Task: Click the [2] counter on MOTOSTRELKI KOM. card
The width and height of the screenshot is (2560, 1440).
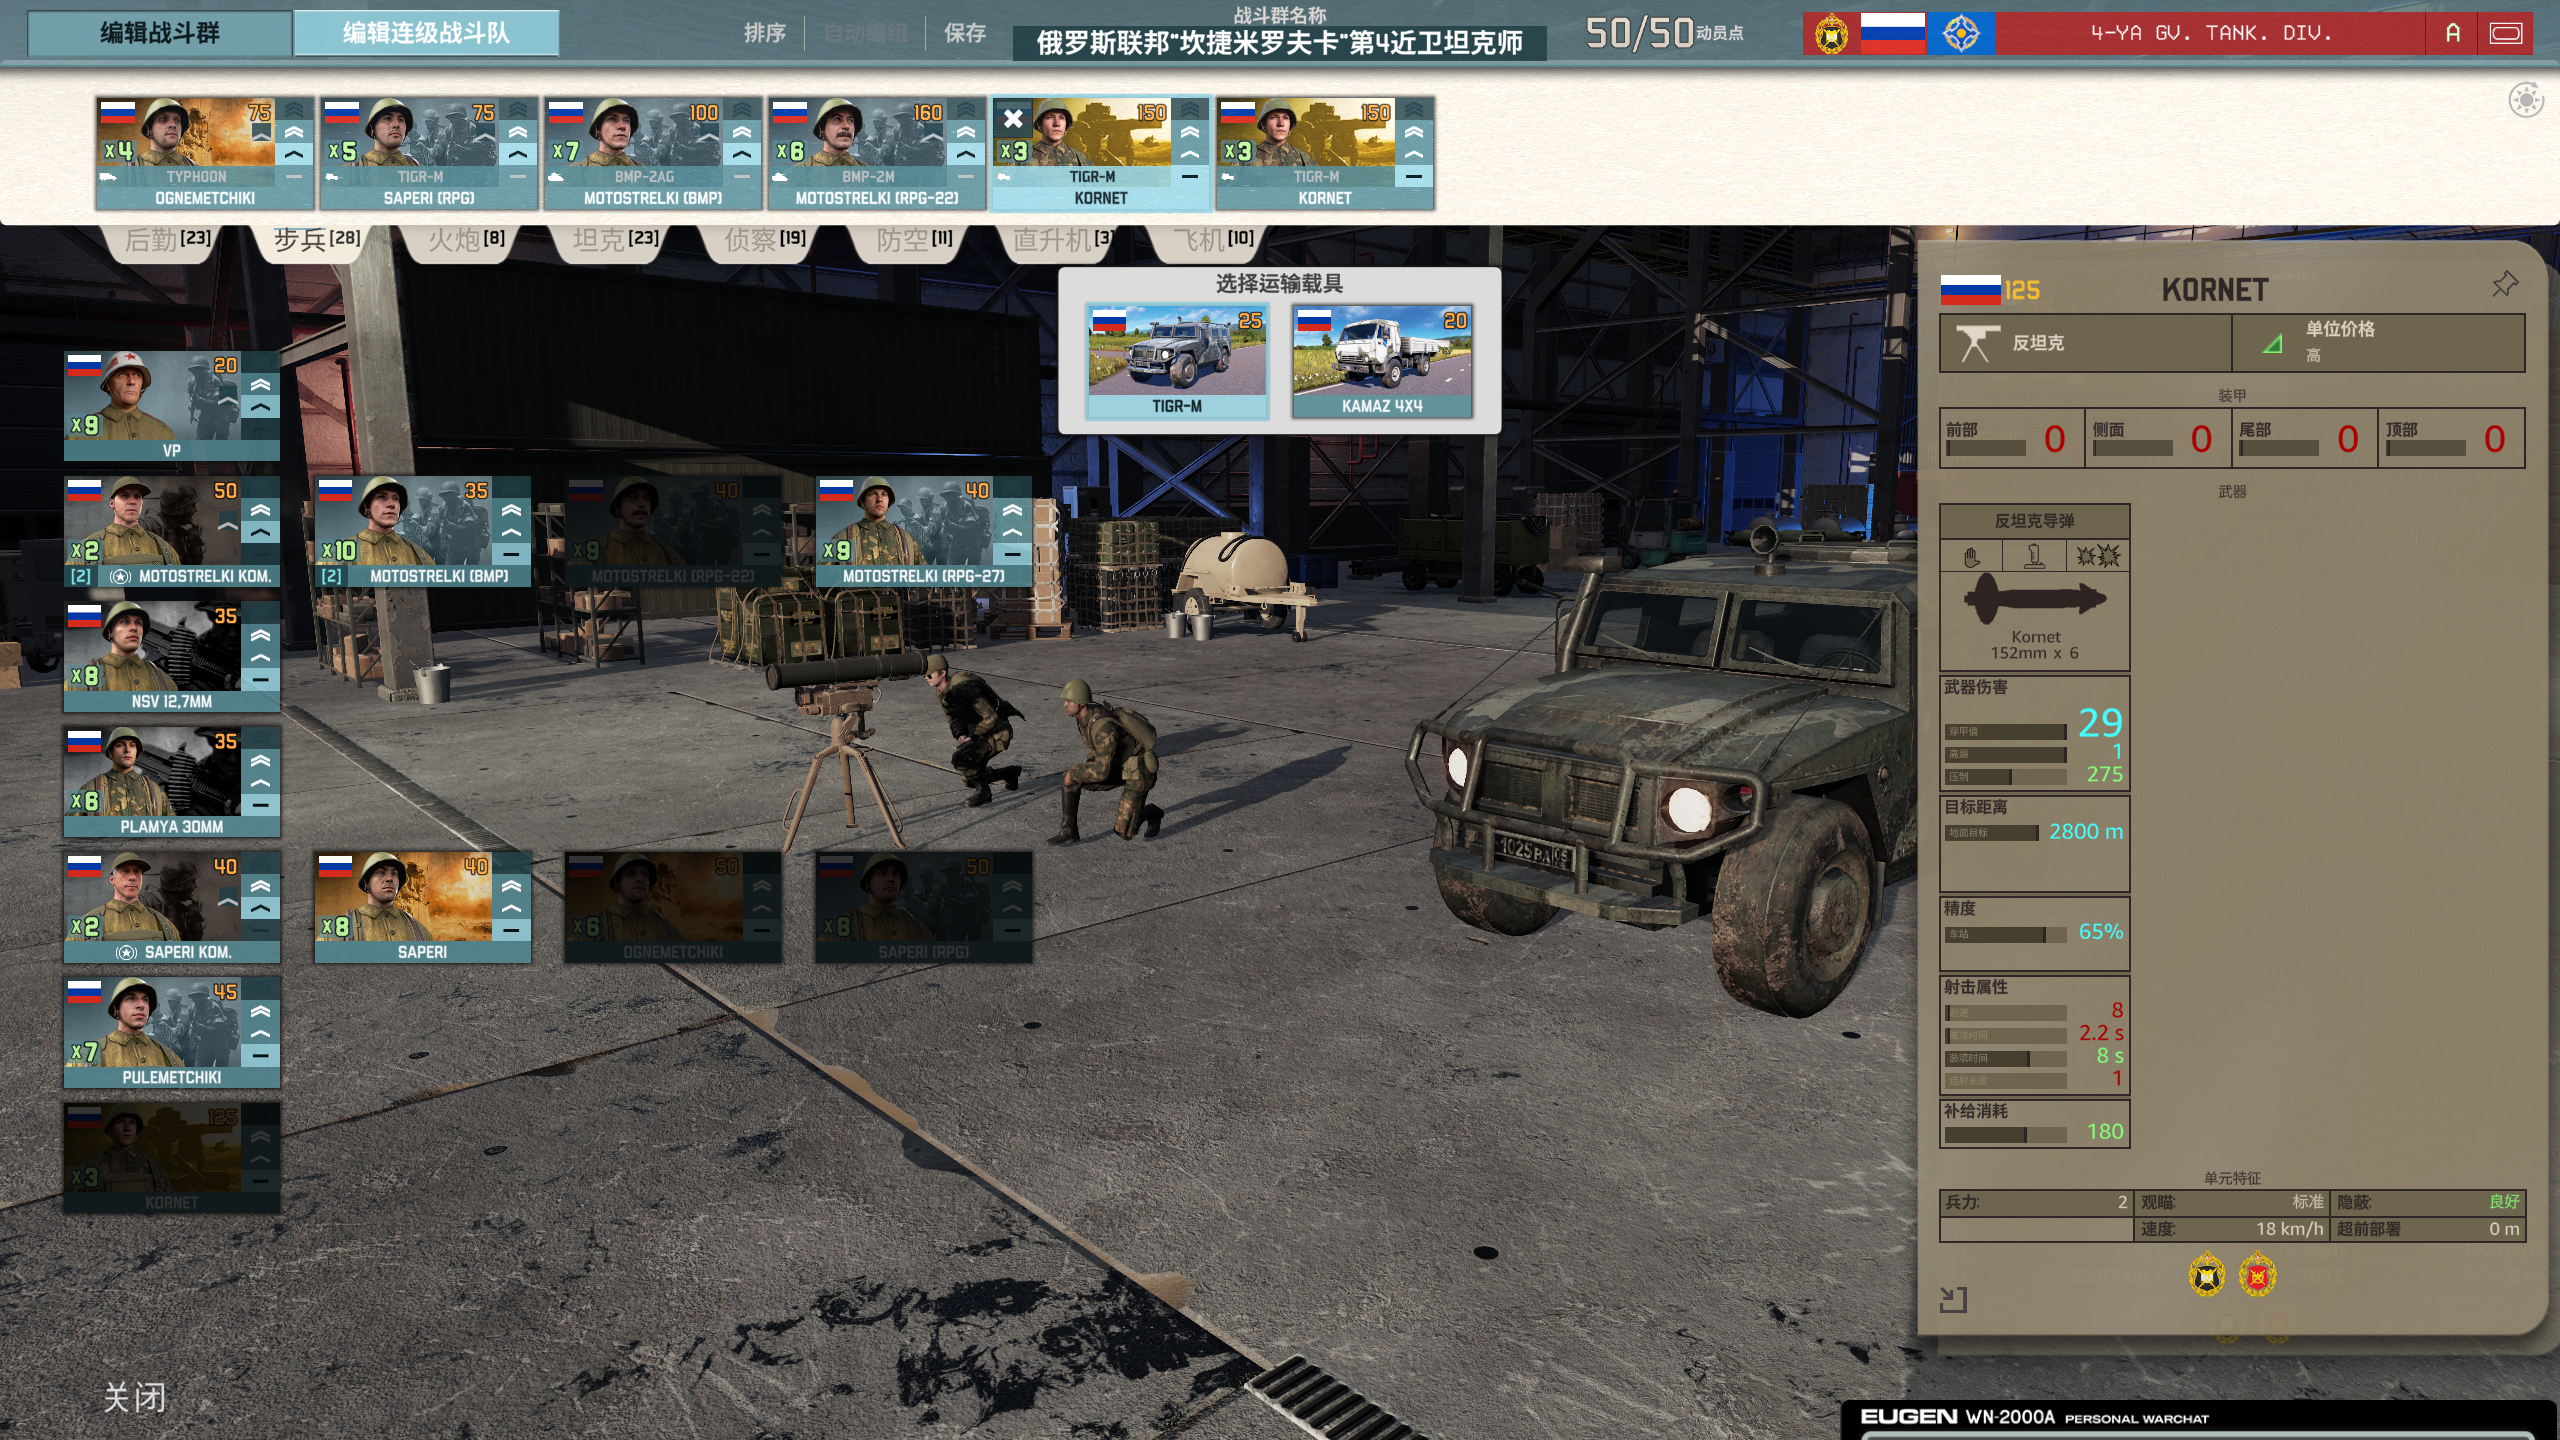Action: click(81, 577)
